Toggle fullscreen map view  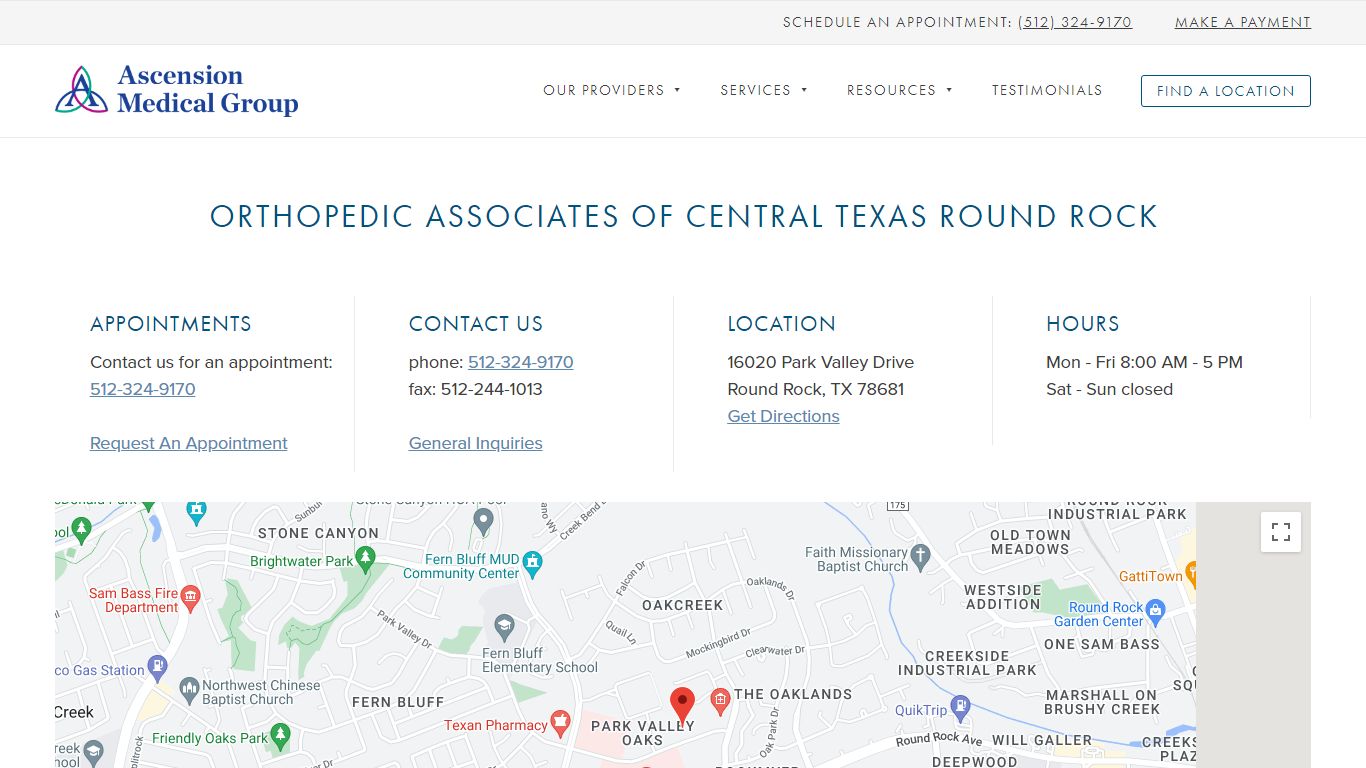(1281, 532)
